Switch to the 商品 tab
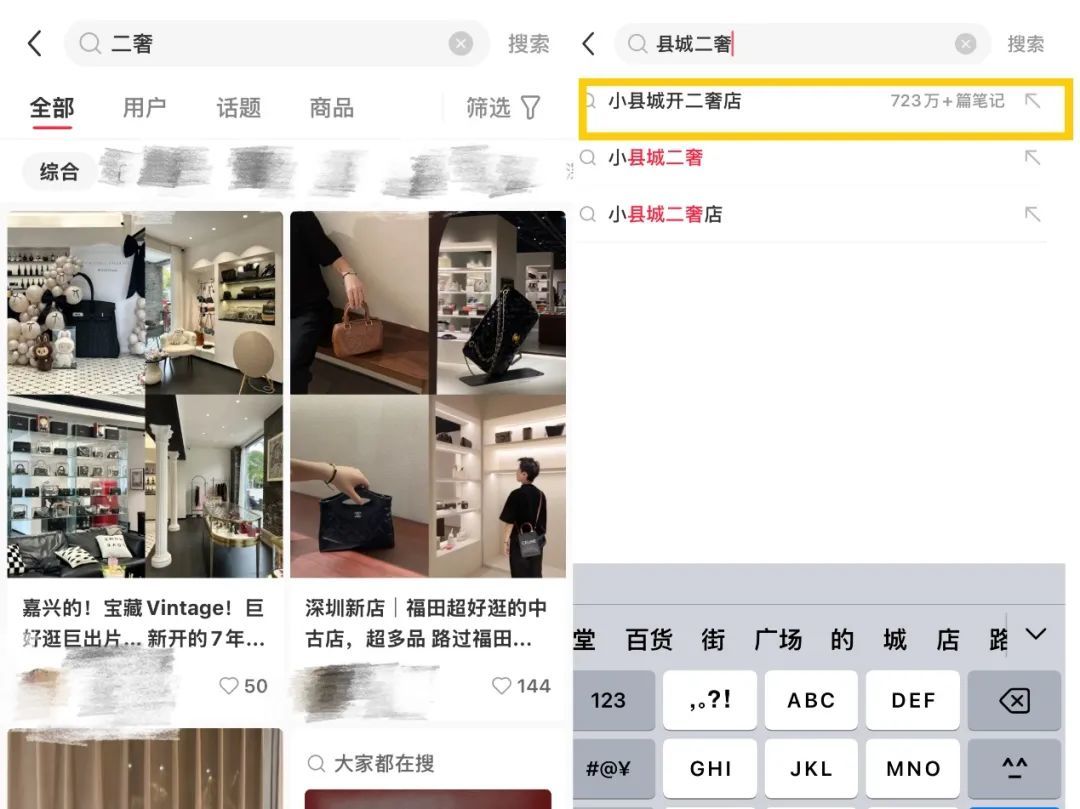The height and width of the screenshot is (809, 1080). [x=331, y=107]
